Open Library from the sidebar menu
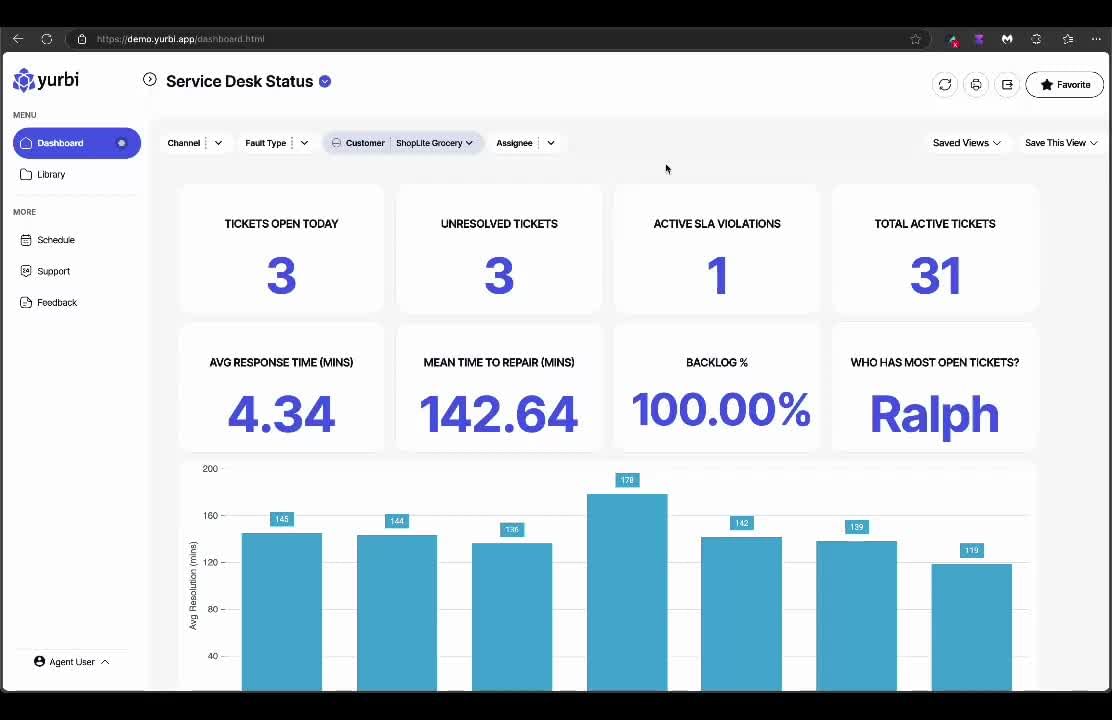This screenshot has width=1112, height=720. [x=51, y=175]
